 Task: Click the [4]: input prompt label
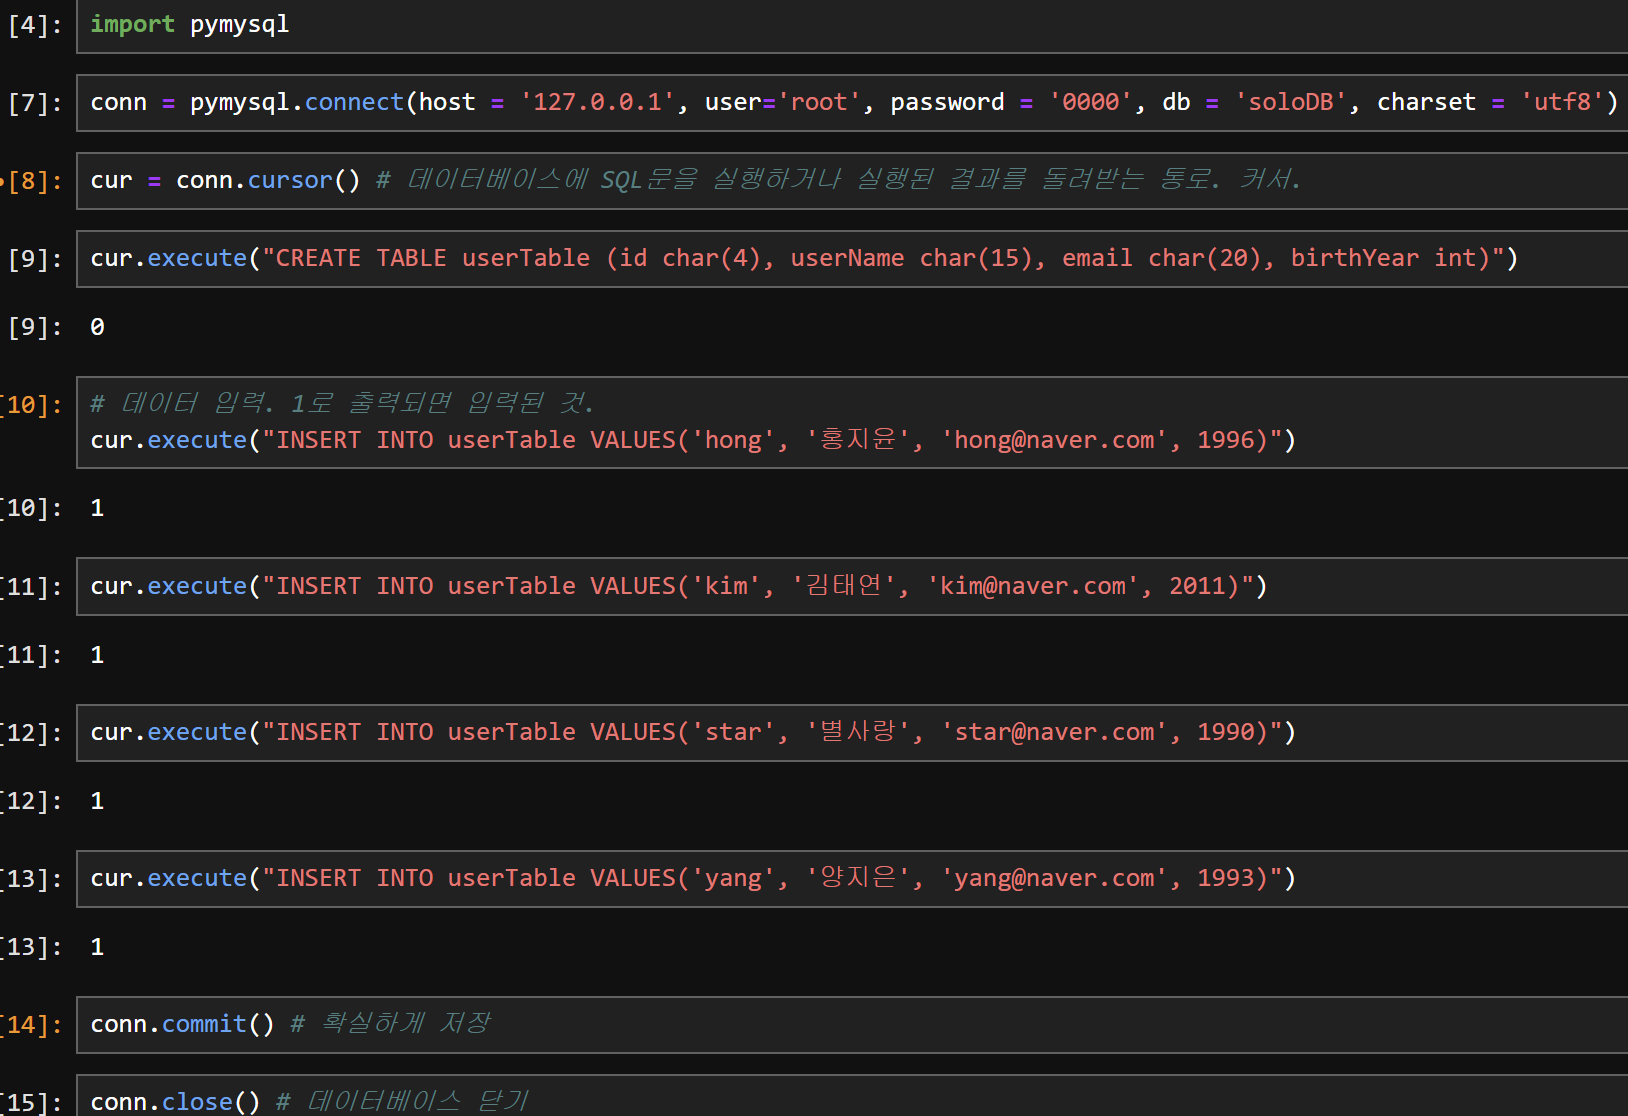coord(35,26)
